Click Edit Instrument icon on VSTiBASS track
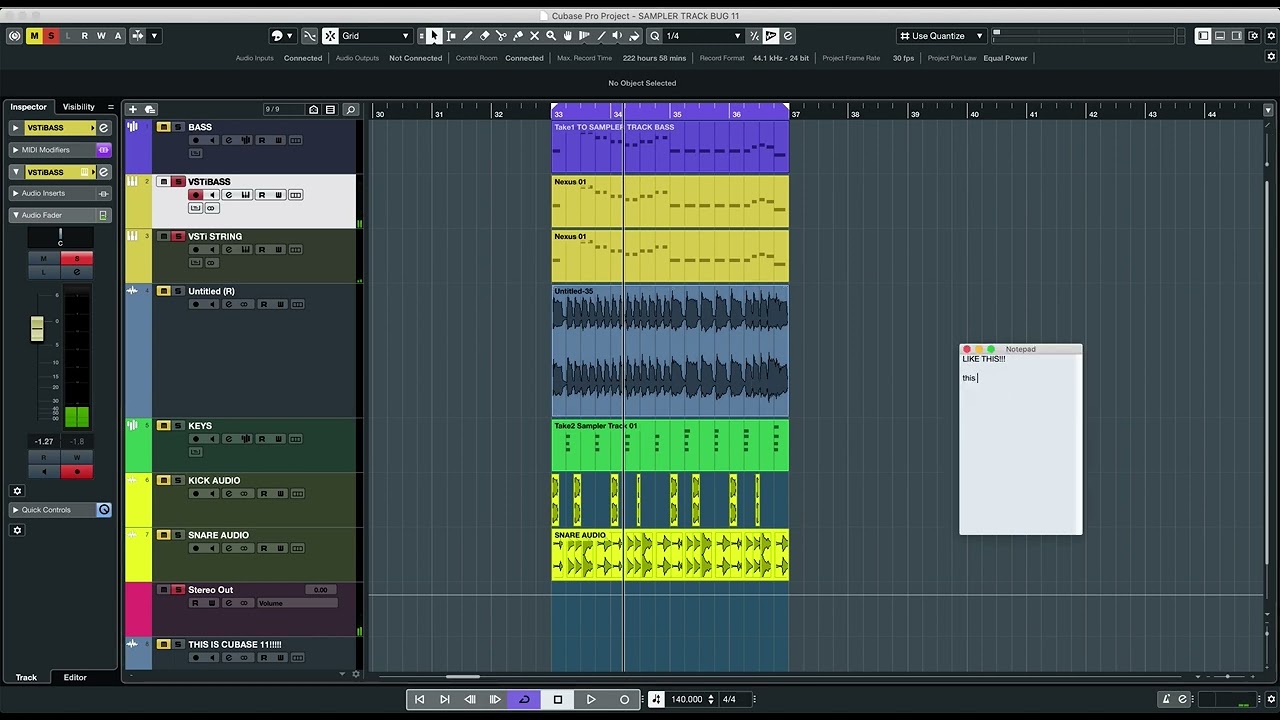Screen dimensions: 1280x720 pos(245,195)
